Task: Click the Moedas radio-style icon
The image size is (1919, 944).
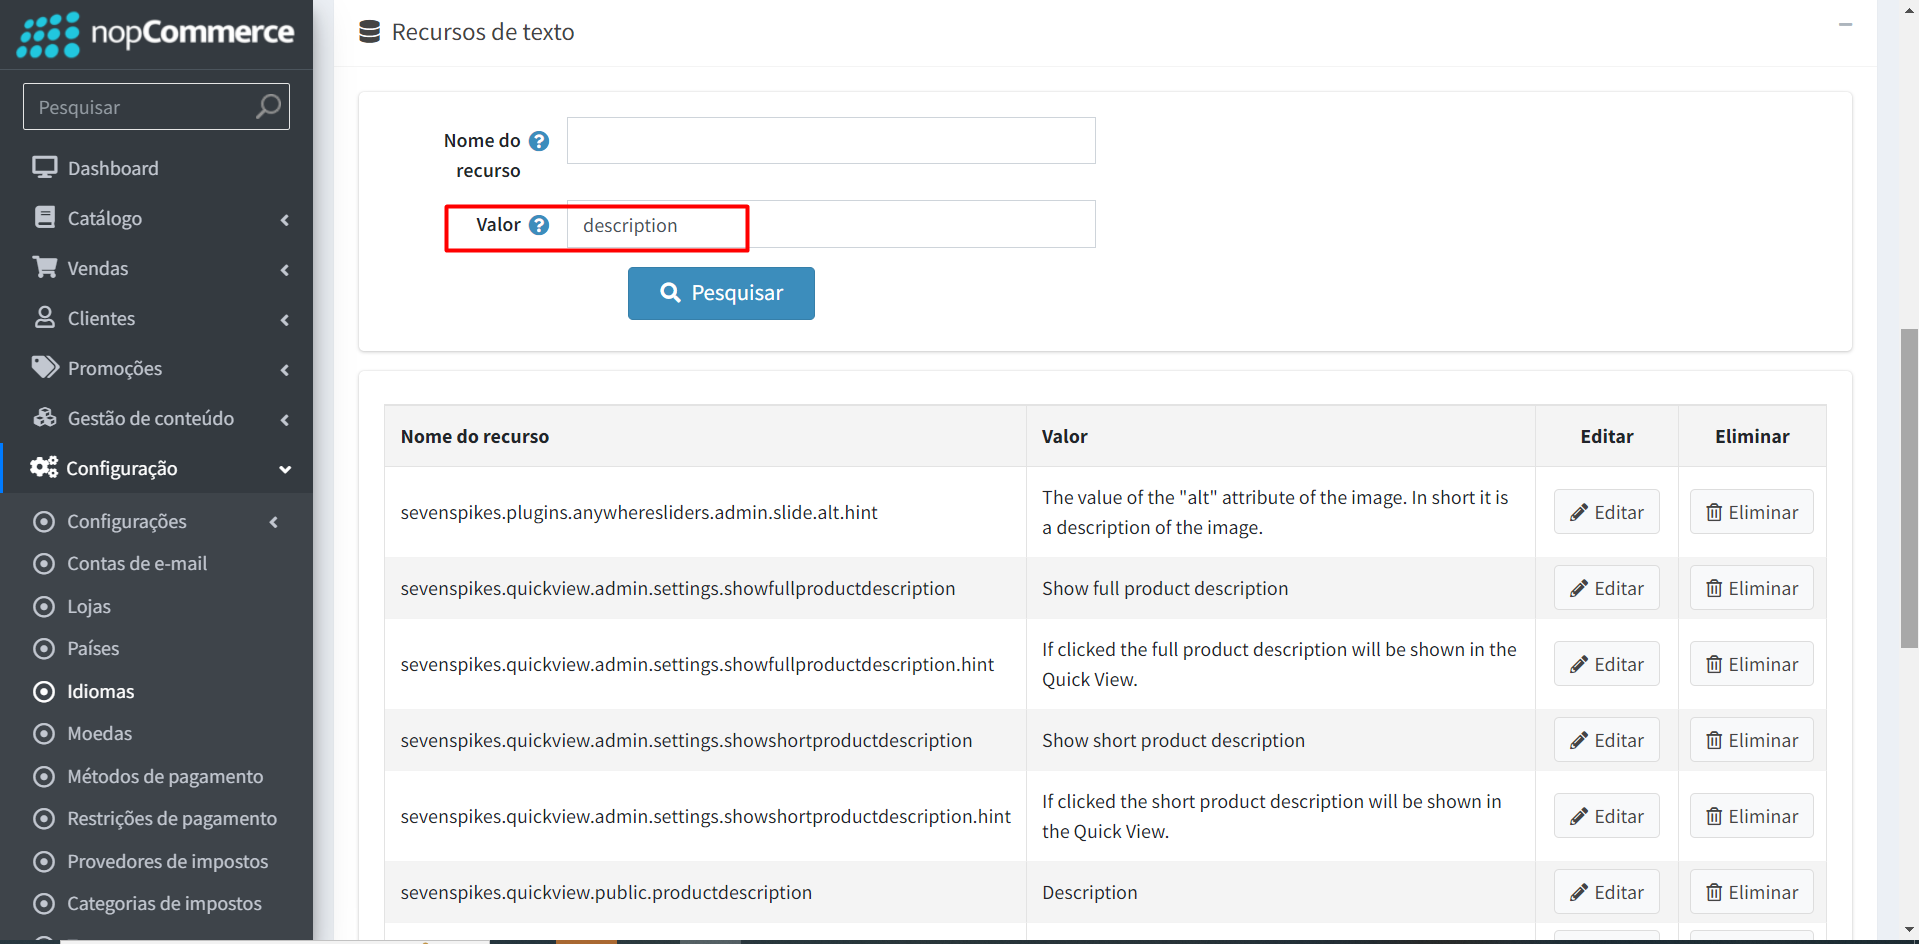Action: click(x=43, y=733)
